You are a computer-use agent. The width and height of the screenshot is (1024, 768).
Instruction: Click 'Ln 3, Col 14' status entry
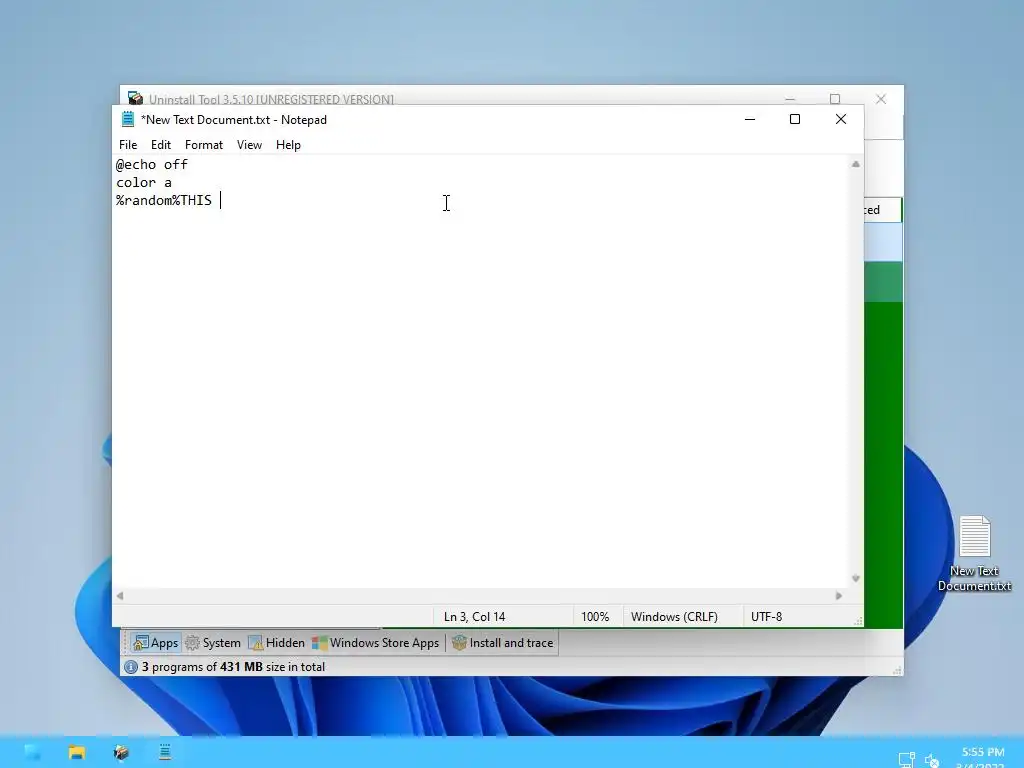[x=475, y=616]
